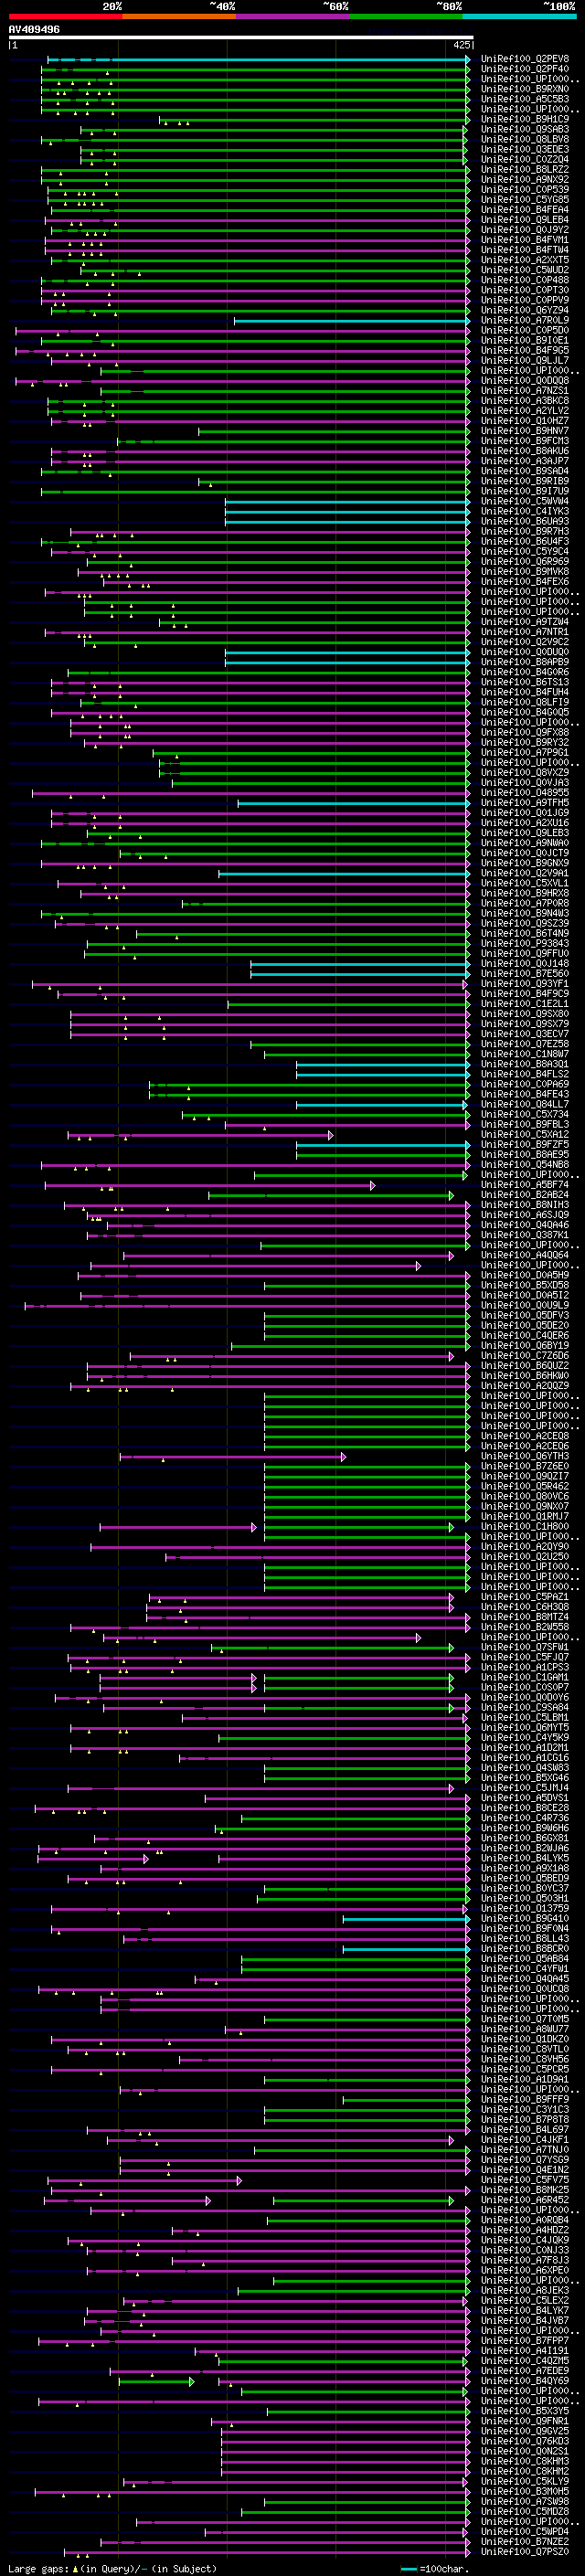The image size is (585, 2576).
Task: Open hit UniRef100_Q84LL7
Action: (524, 1104)
